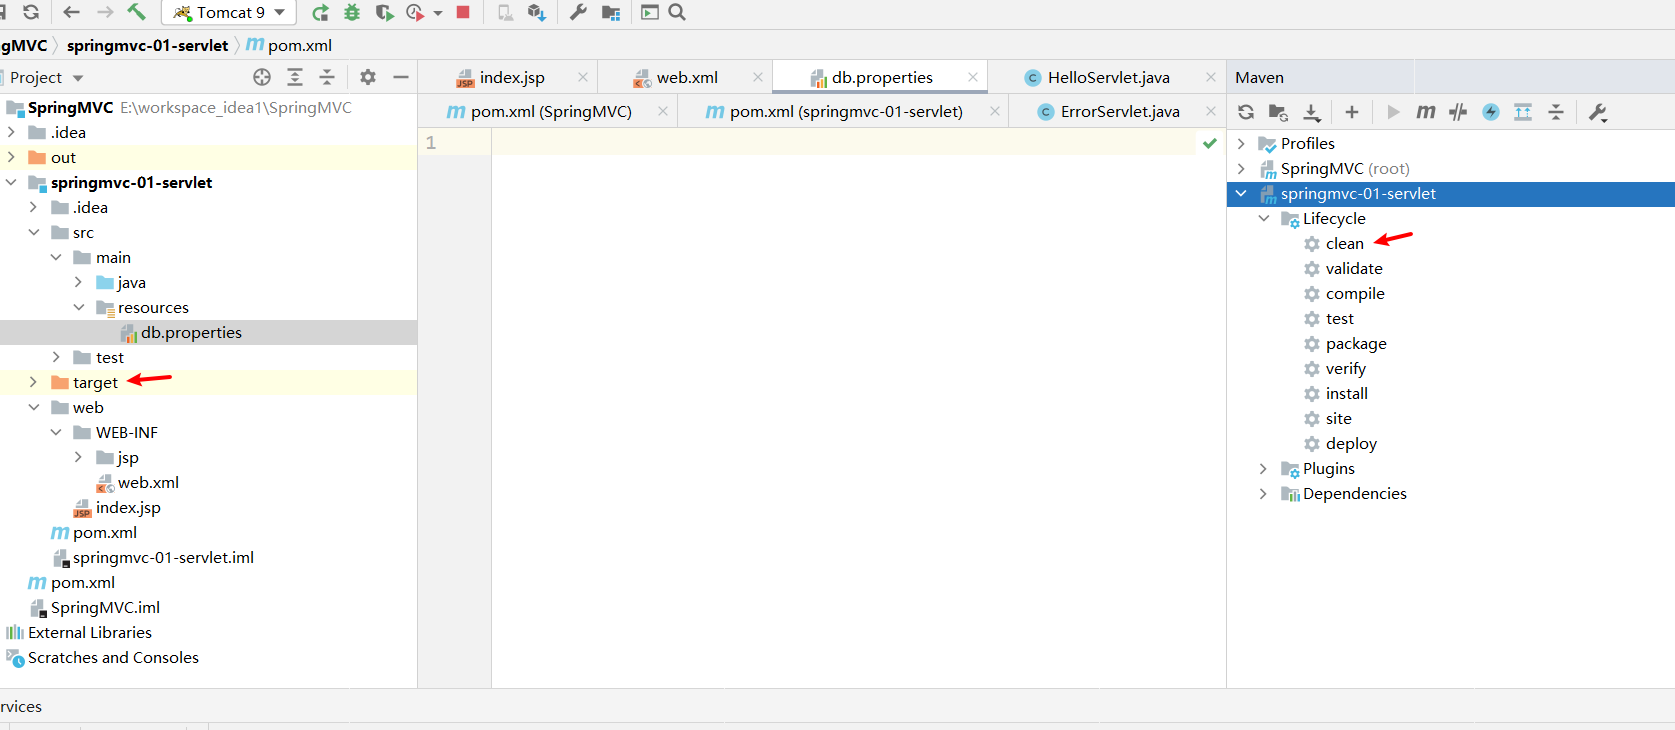Open Project Structure folder icon
This screenshot has height=730, width=1675.
point(610,12)
